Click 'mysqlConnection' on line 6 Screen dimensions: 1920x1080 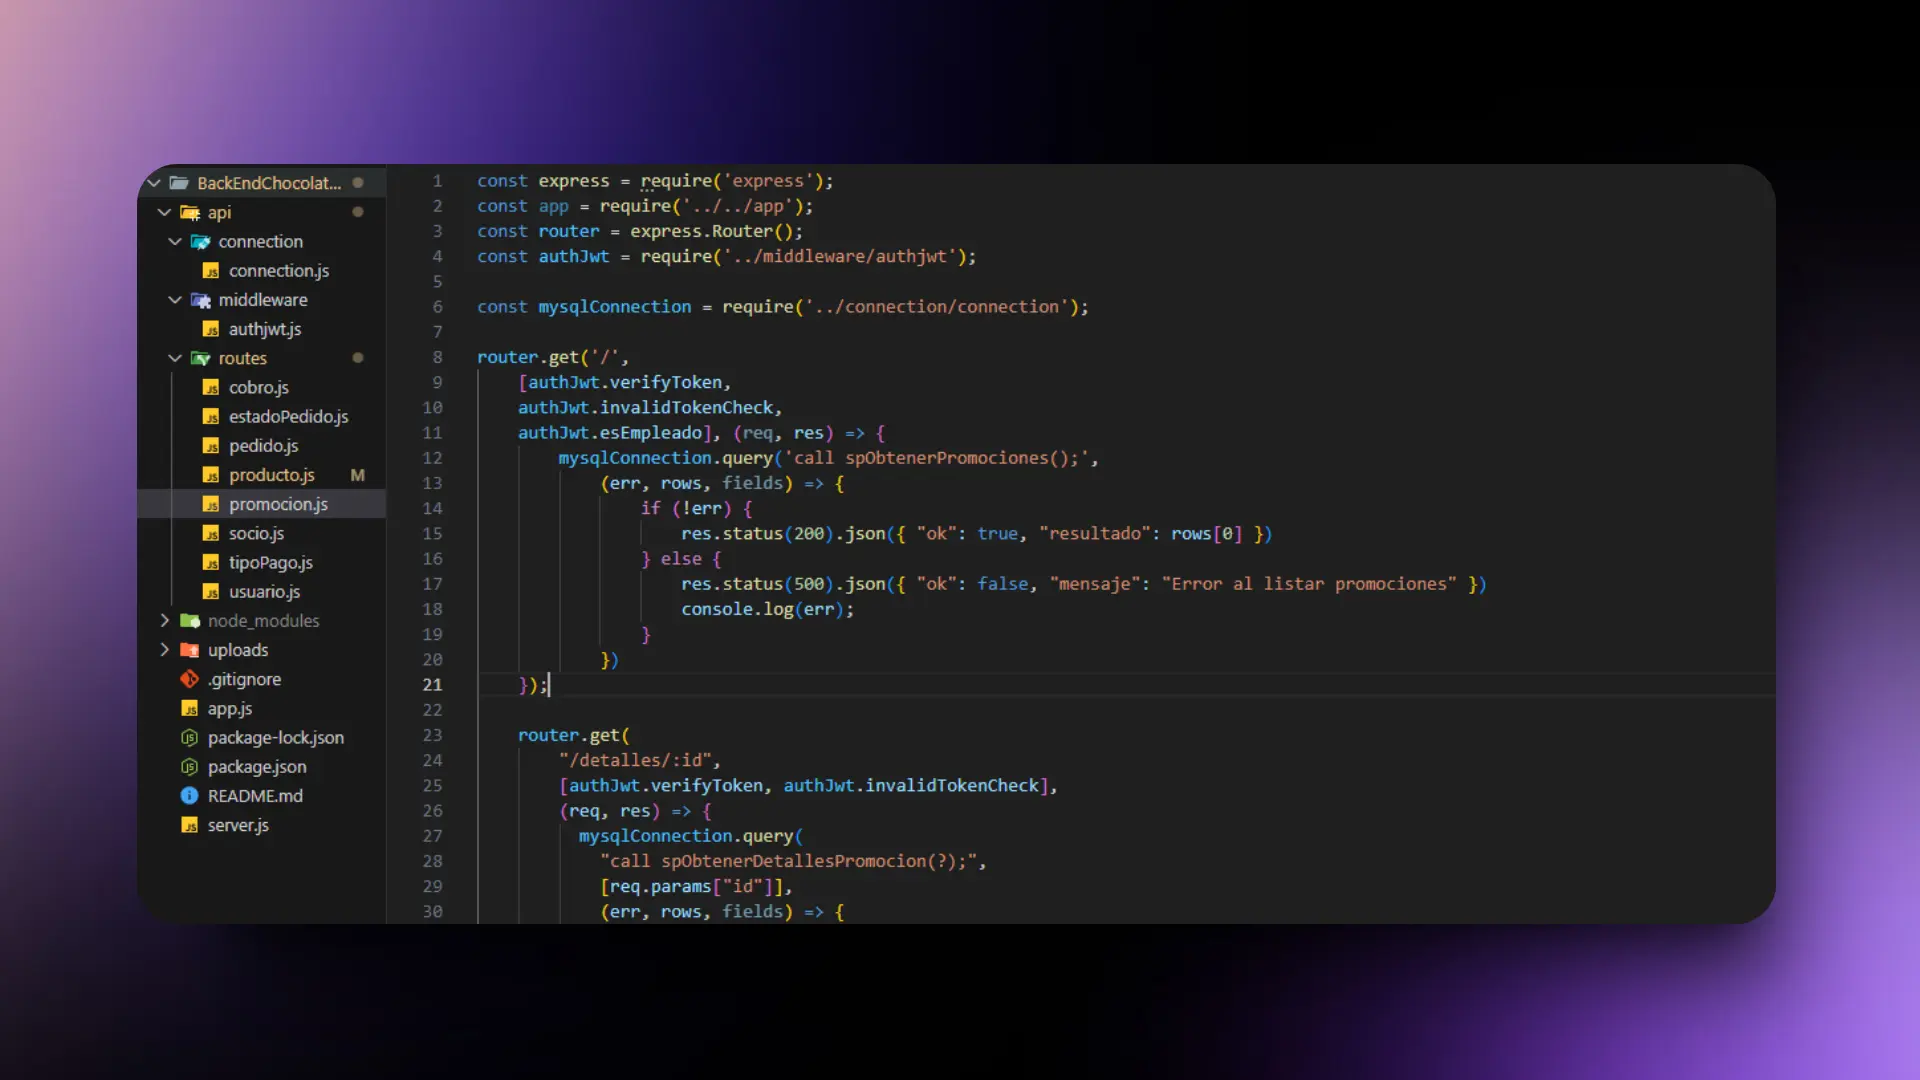point(615,307)
